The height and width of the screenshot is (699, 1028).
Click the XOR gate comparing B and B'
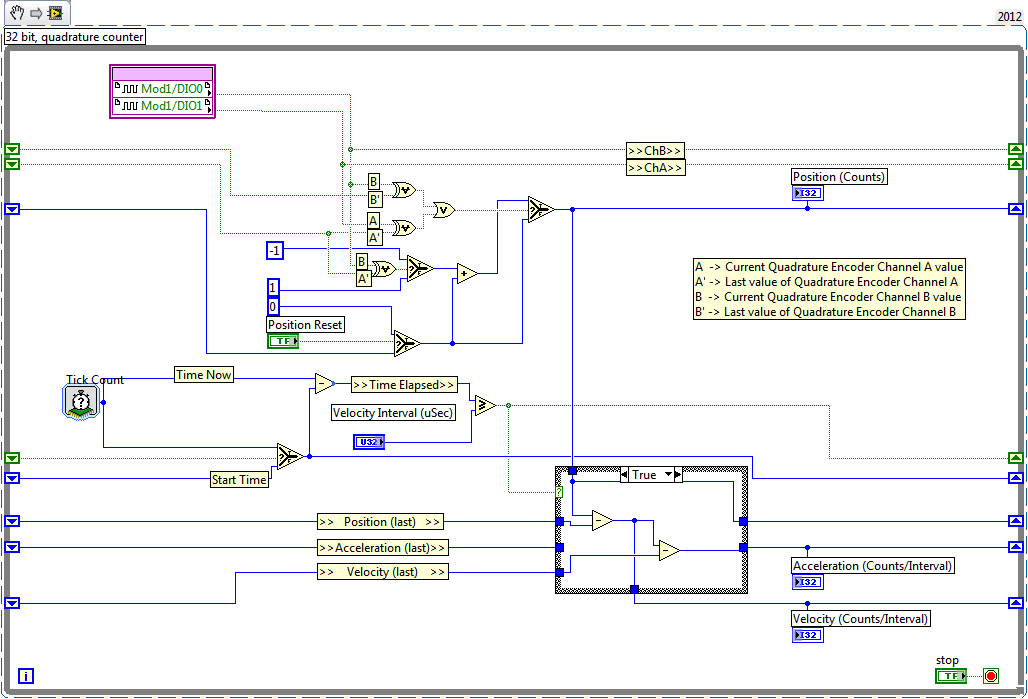403,189
